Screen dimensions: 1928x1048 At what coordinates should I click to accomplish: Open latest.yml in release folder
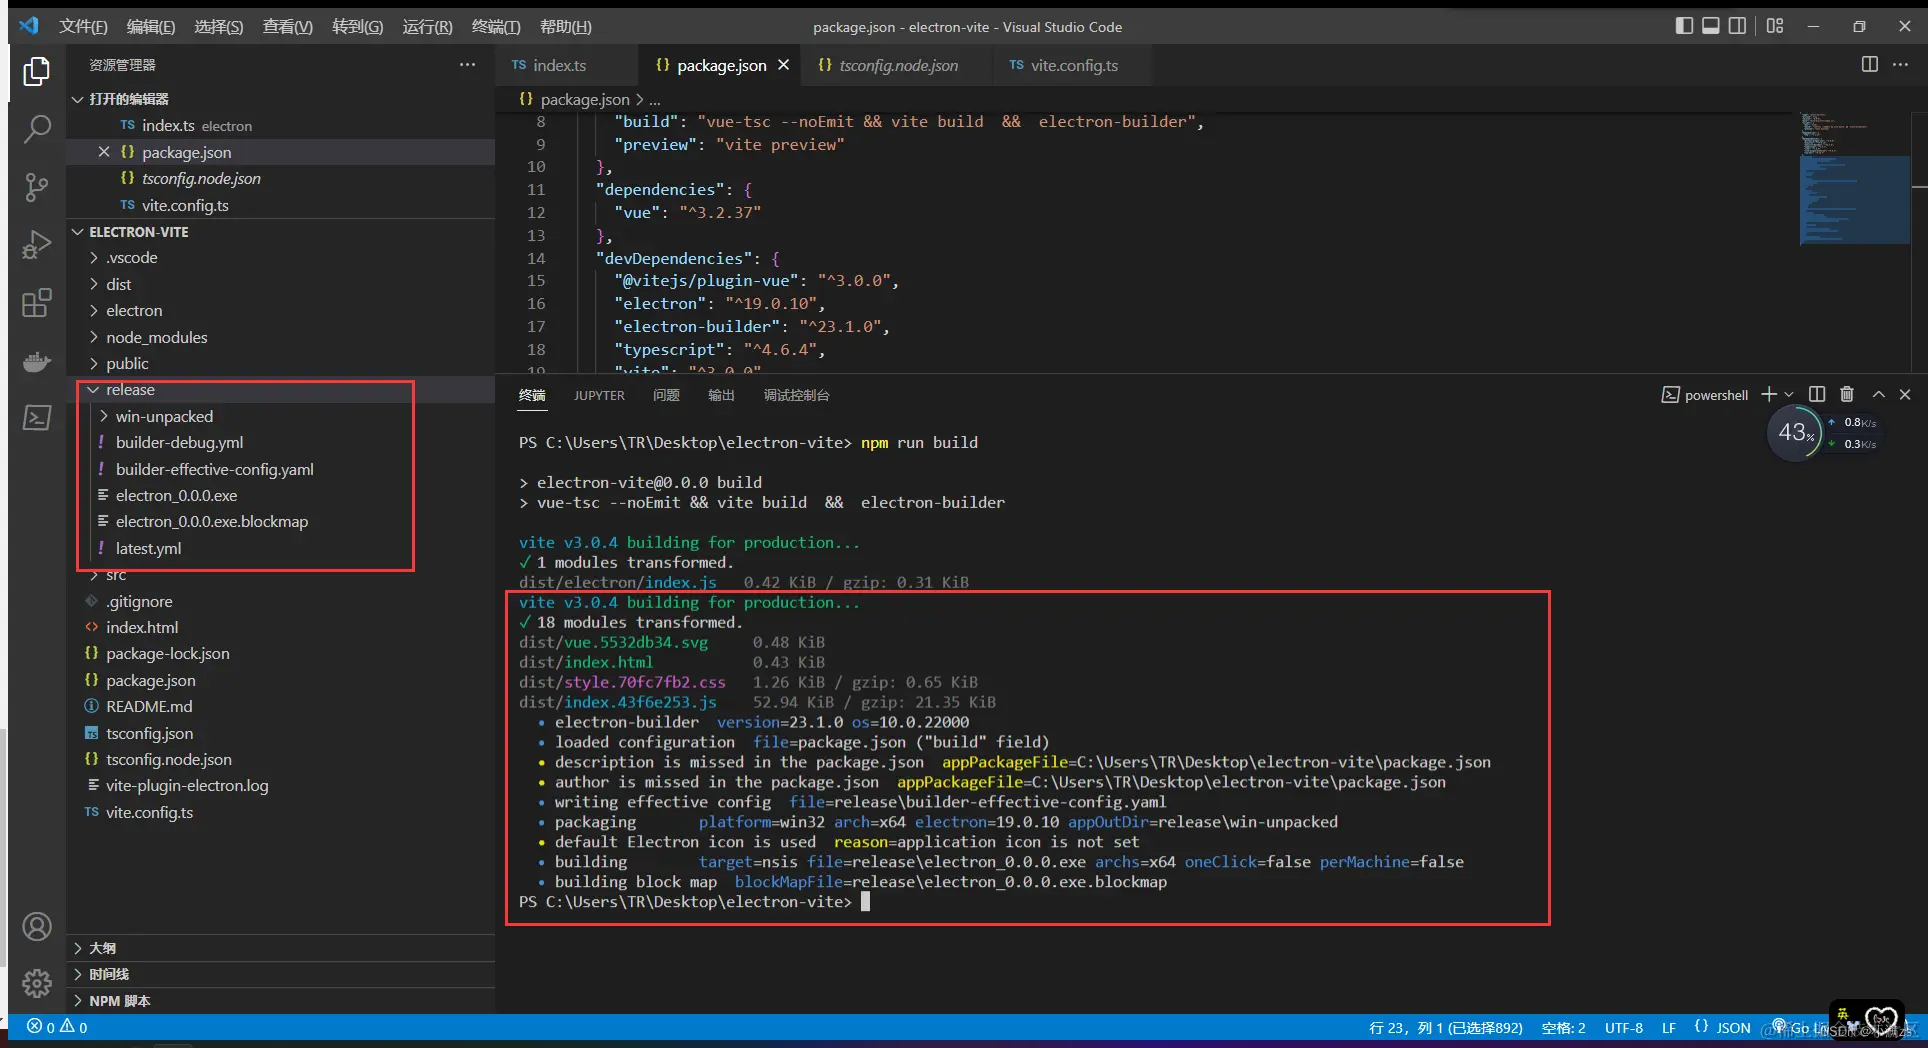pos(148,549)
